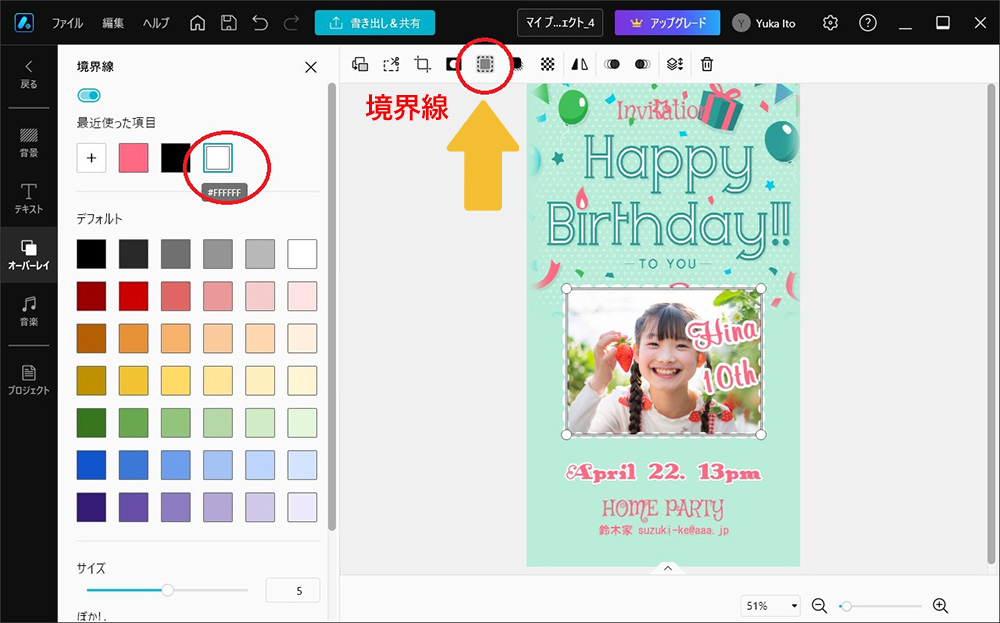
Task: Click the app logo icon
Action: pos(24,23)
